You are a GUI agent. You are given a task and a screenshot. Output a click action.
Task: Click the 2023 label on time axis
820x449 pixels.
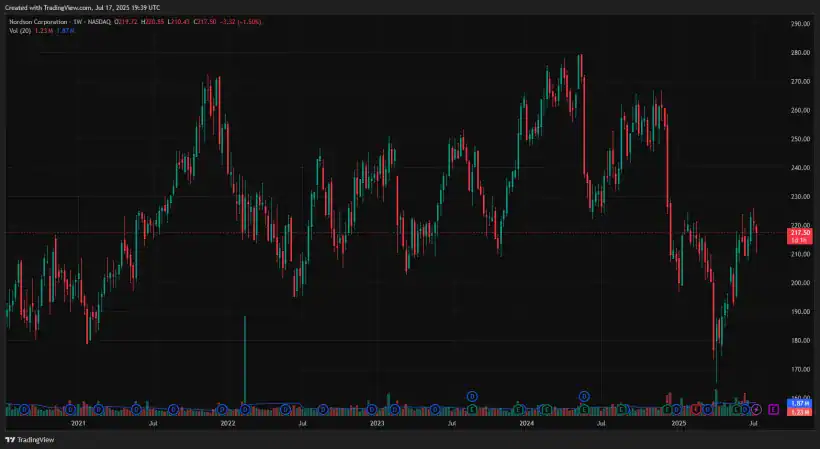(x=377, y=424)
